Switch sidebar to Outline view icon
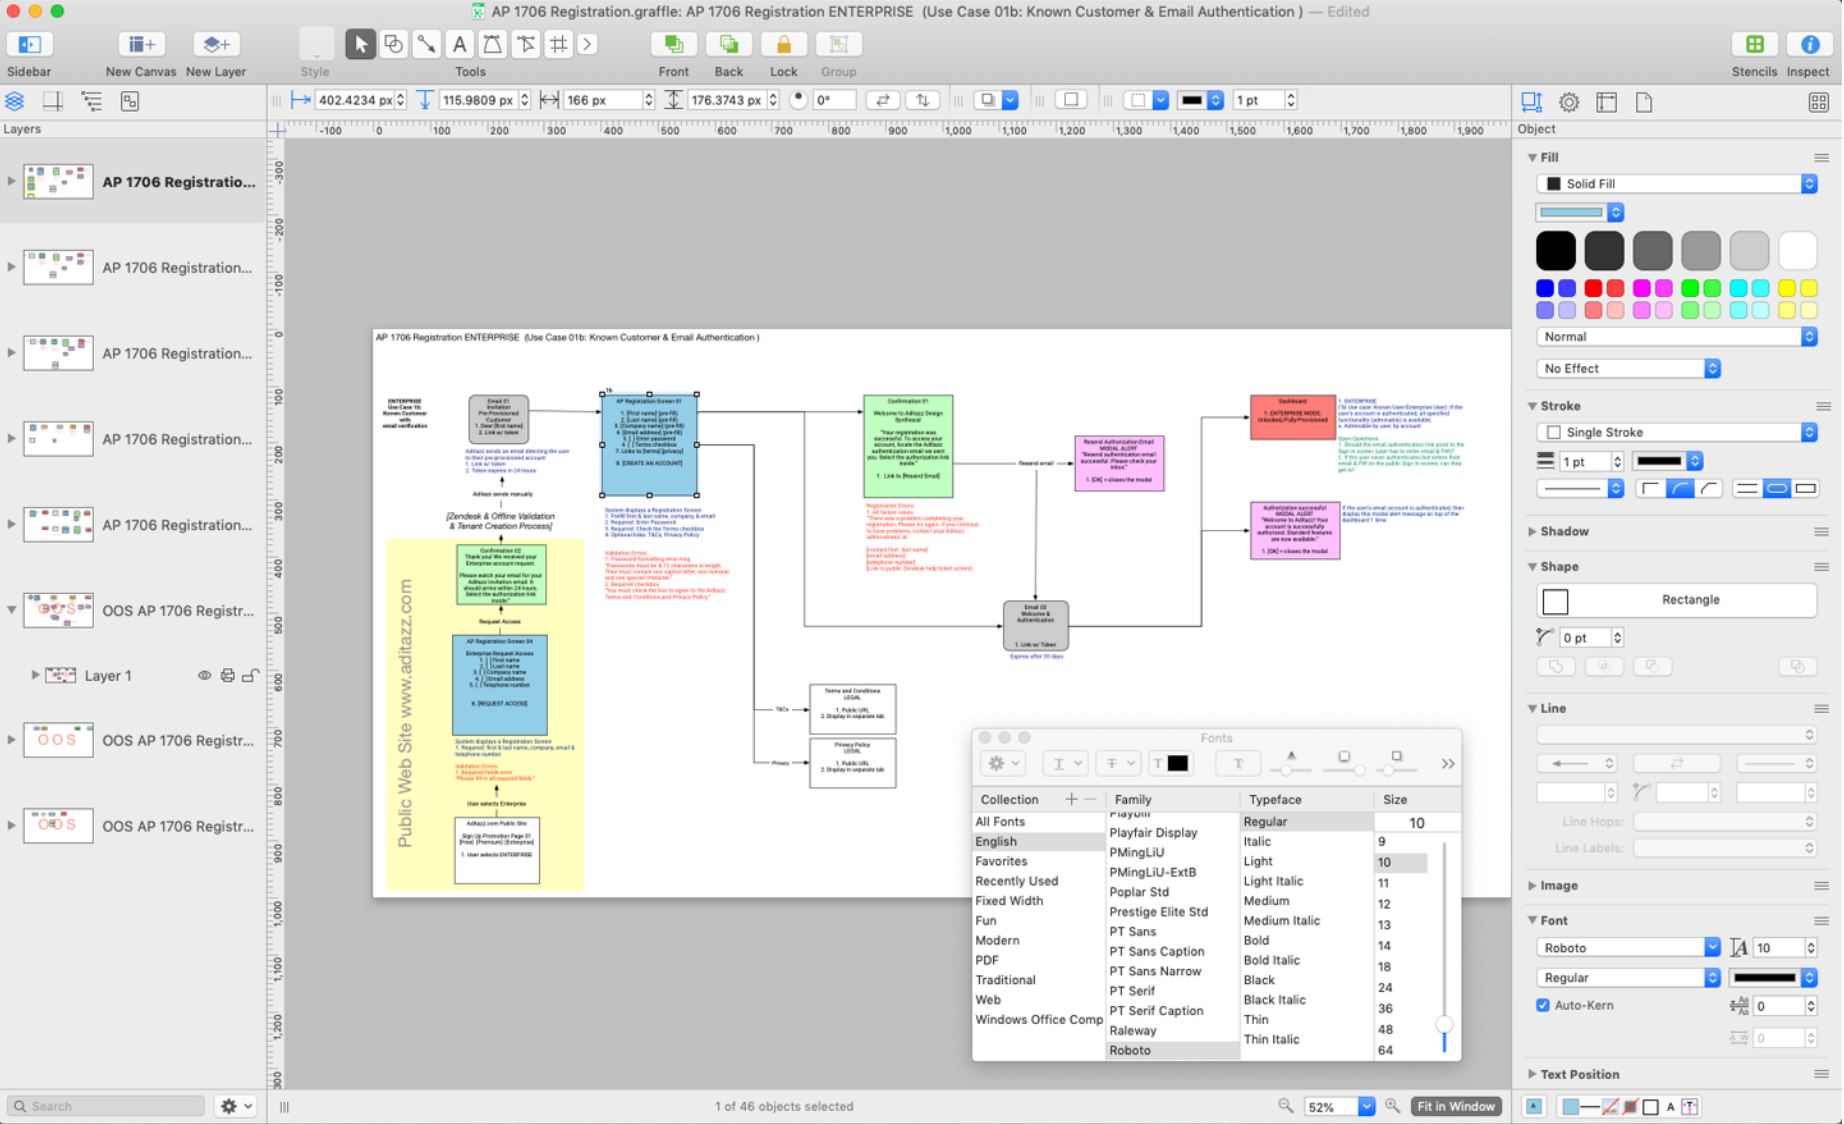This screenshot has width=1844, height=1124. (x=91, y=101)
